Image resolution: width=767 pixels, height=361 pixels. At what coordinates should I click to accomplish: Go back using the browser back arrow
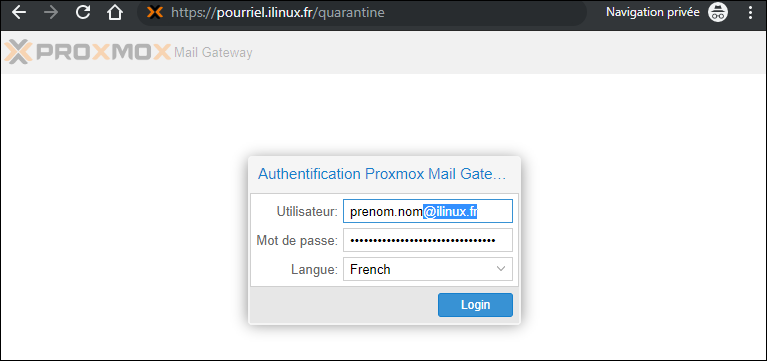[x=19, y=13]
